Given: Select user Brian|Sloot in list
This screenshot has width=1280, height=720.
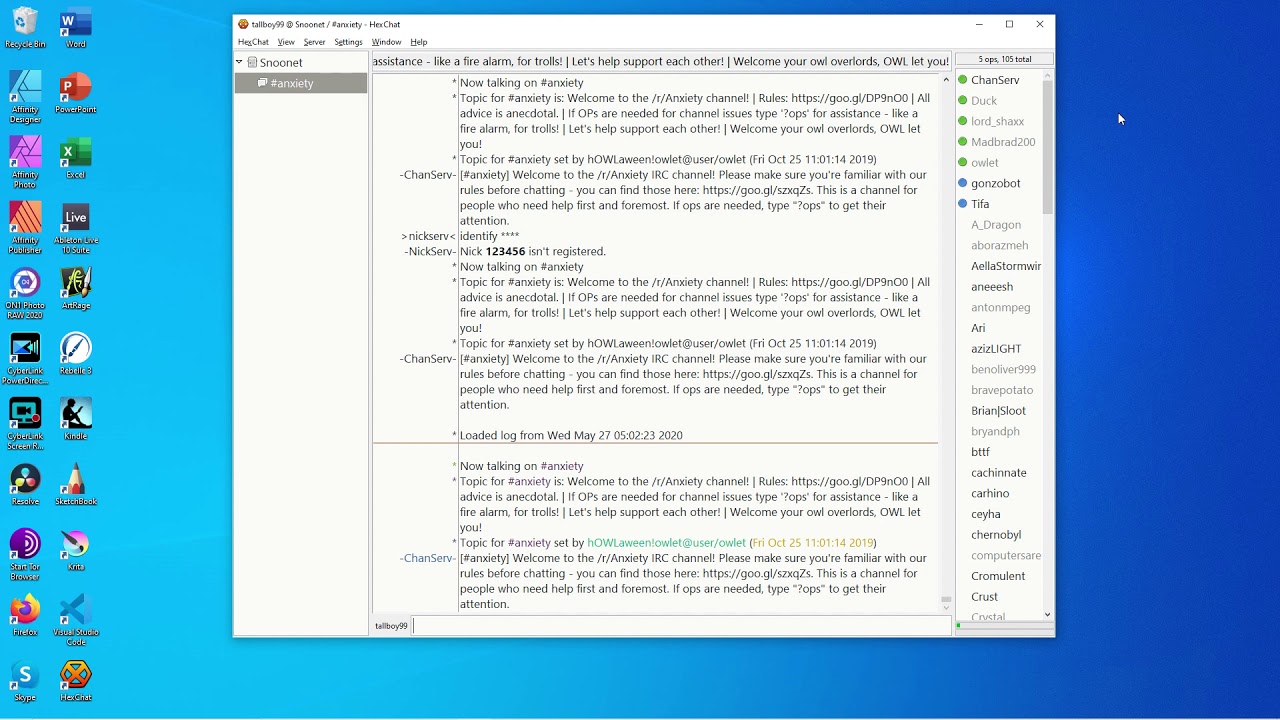Looking at the screenshot, I should 998,411.
